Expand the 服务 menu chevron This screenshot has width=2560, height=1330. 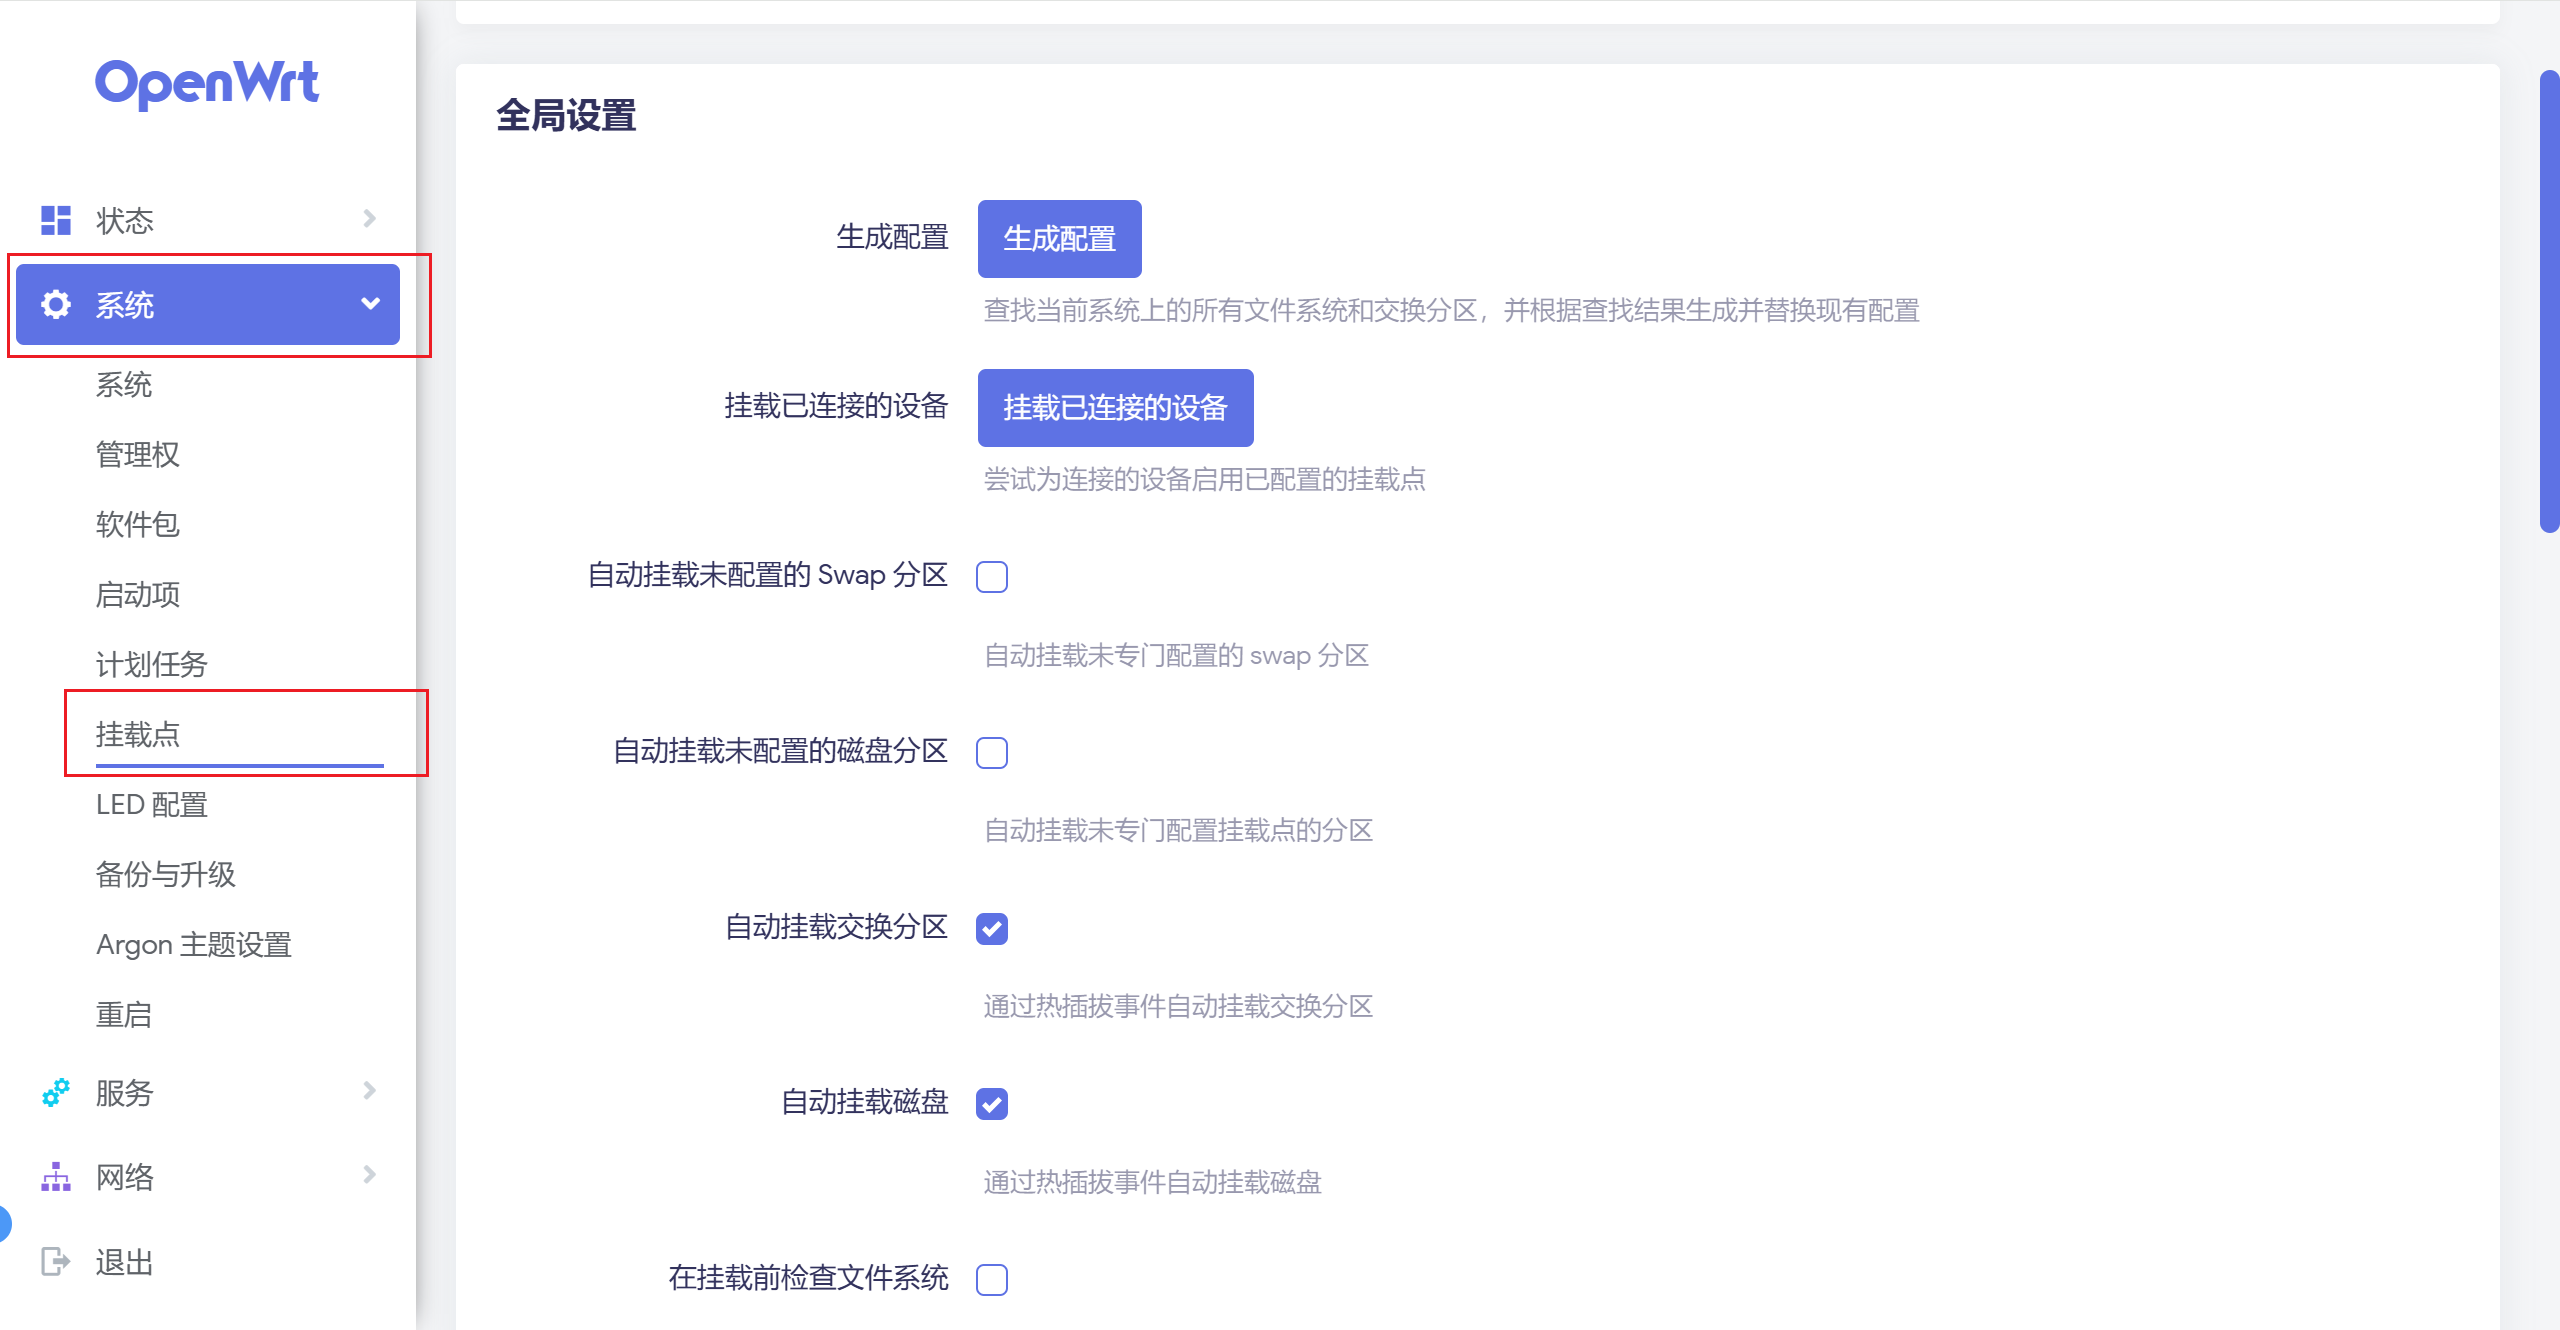pyautogui.click(x=369, y=1091)
